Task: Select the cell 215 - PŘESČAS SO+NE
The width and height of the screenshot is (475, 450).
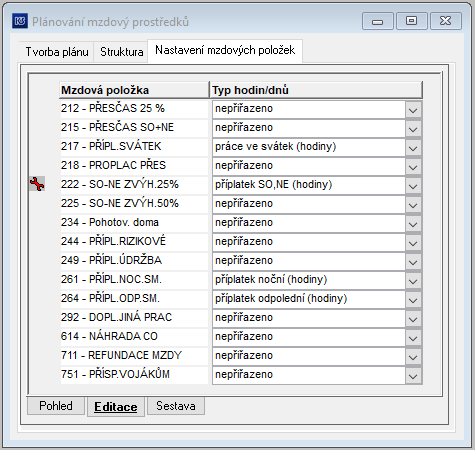Action: (x=134, y=128)
